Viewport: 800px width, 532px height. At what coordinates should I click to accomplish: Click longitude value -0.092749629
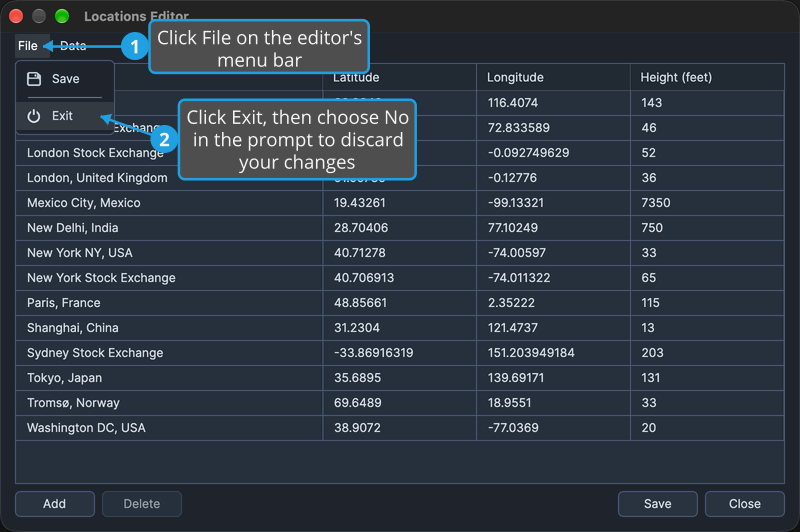(x=528, y=153)
